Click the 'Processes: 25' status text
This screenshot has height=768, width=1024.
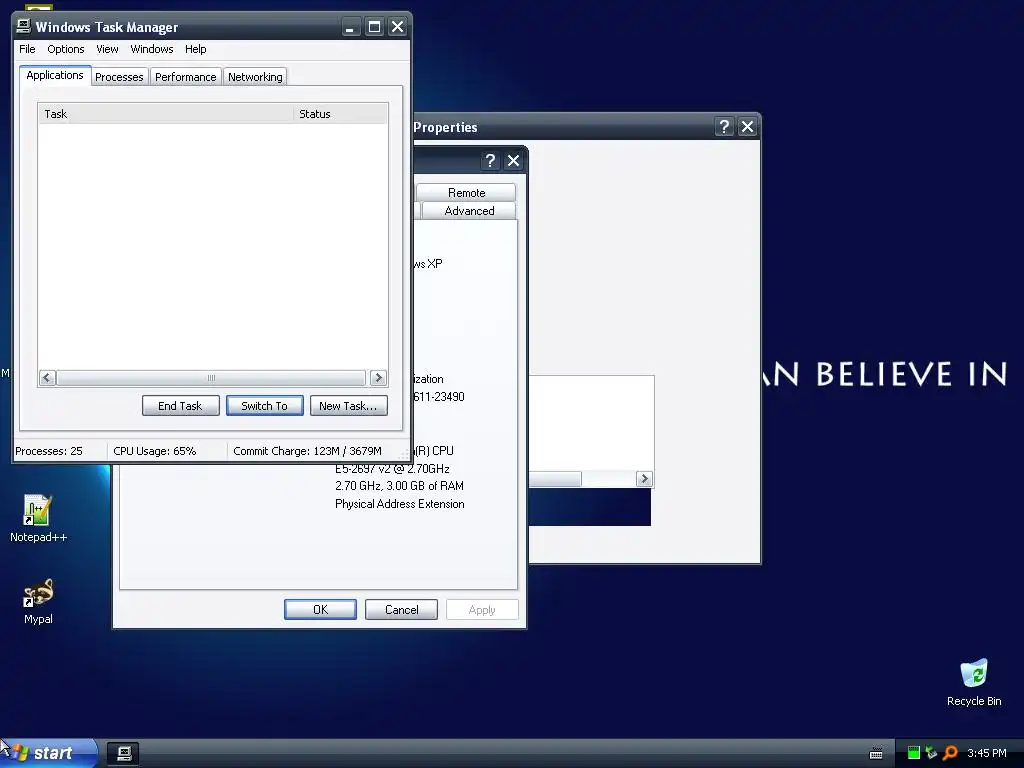tap(49, 451)
